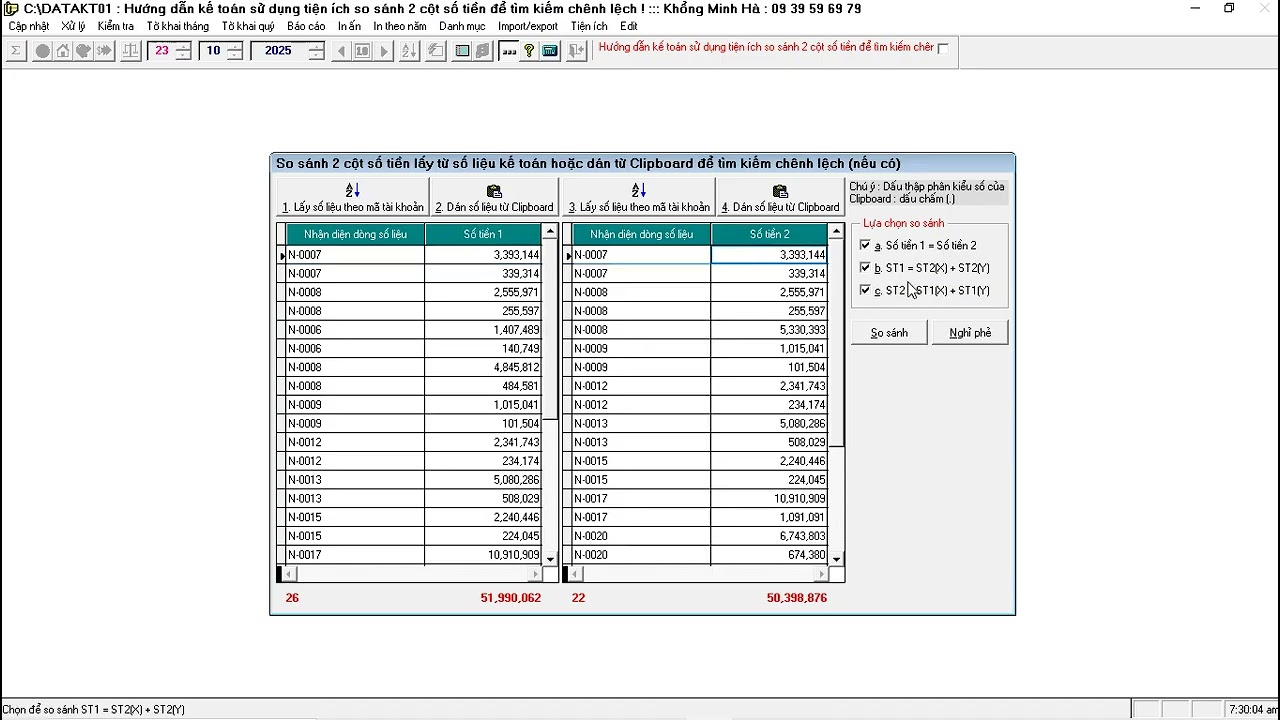Open help via question mark icon
The image size is (1280, 720).
pyautogui.click(x=529, y=51)
